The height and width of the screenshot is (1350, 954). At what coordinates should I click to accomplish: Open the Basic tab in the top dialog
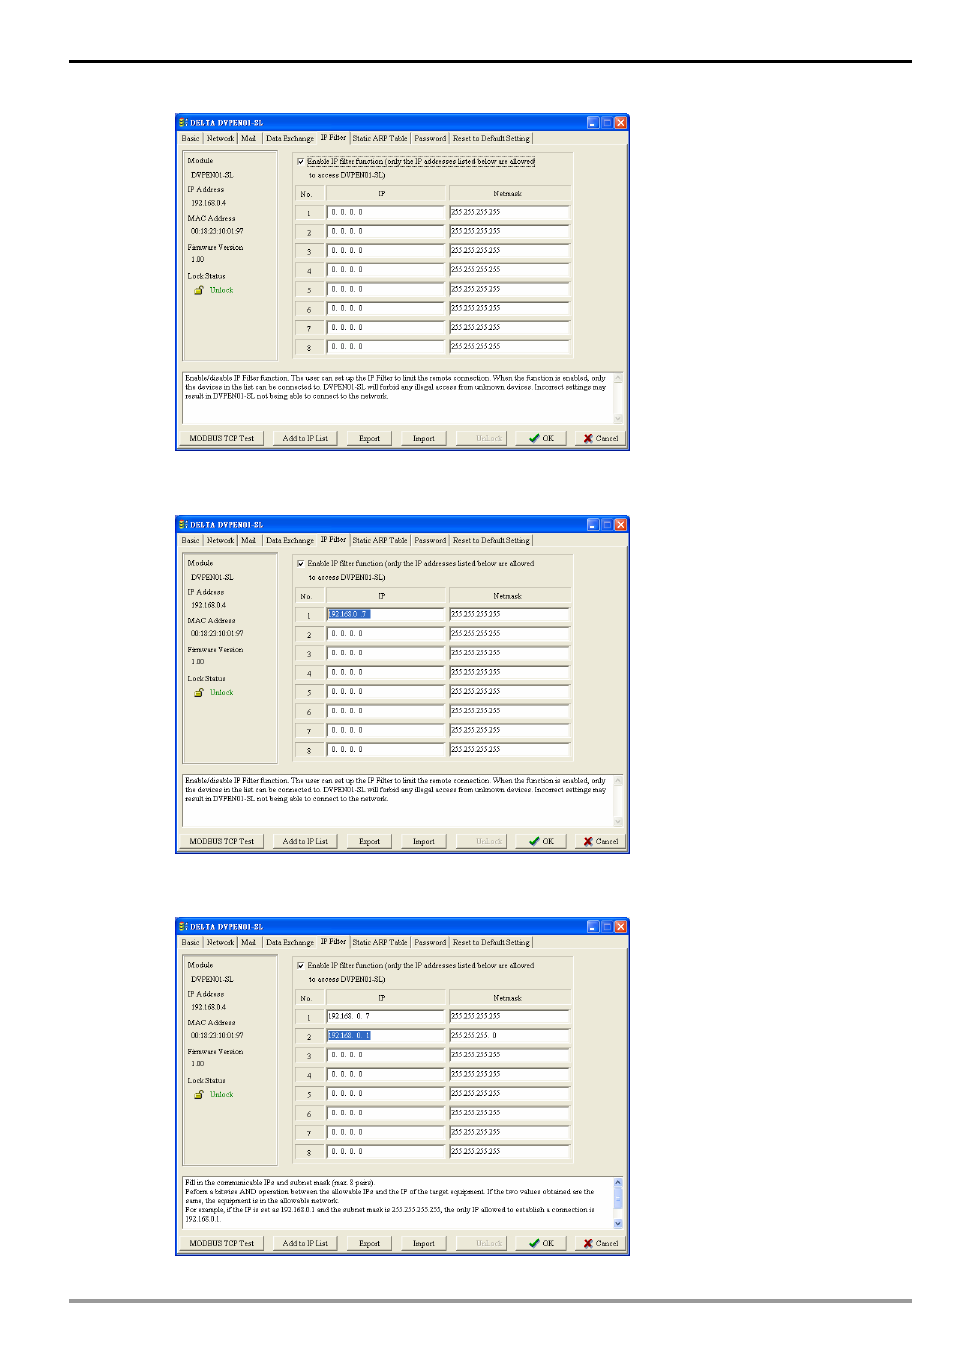coord(190,139)
